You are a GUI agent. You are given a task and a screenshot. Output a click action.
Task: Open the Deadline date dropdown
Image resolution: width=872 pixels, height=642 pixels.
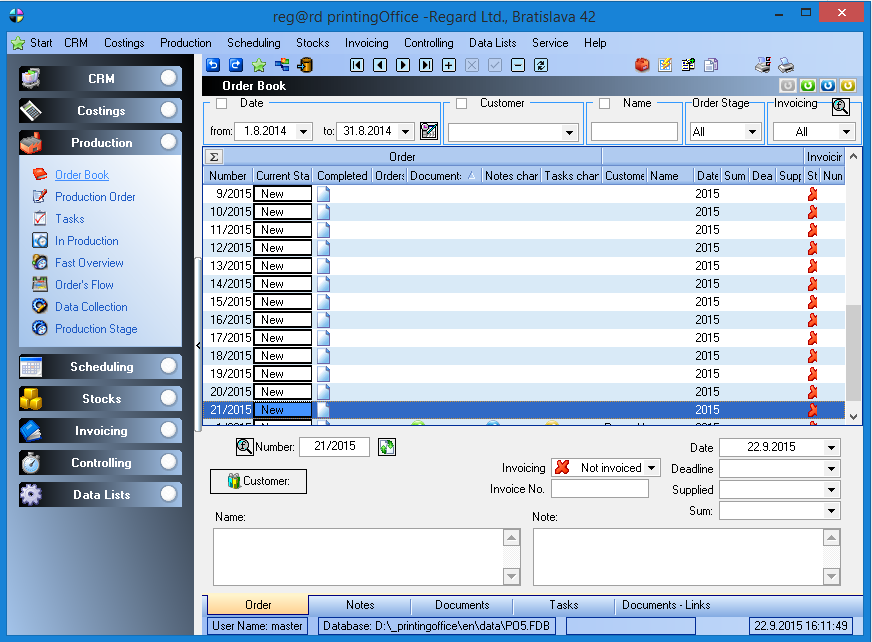click(x=831, y=468)
